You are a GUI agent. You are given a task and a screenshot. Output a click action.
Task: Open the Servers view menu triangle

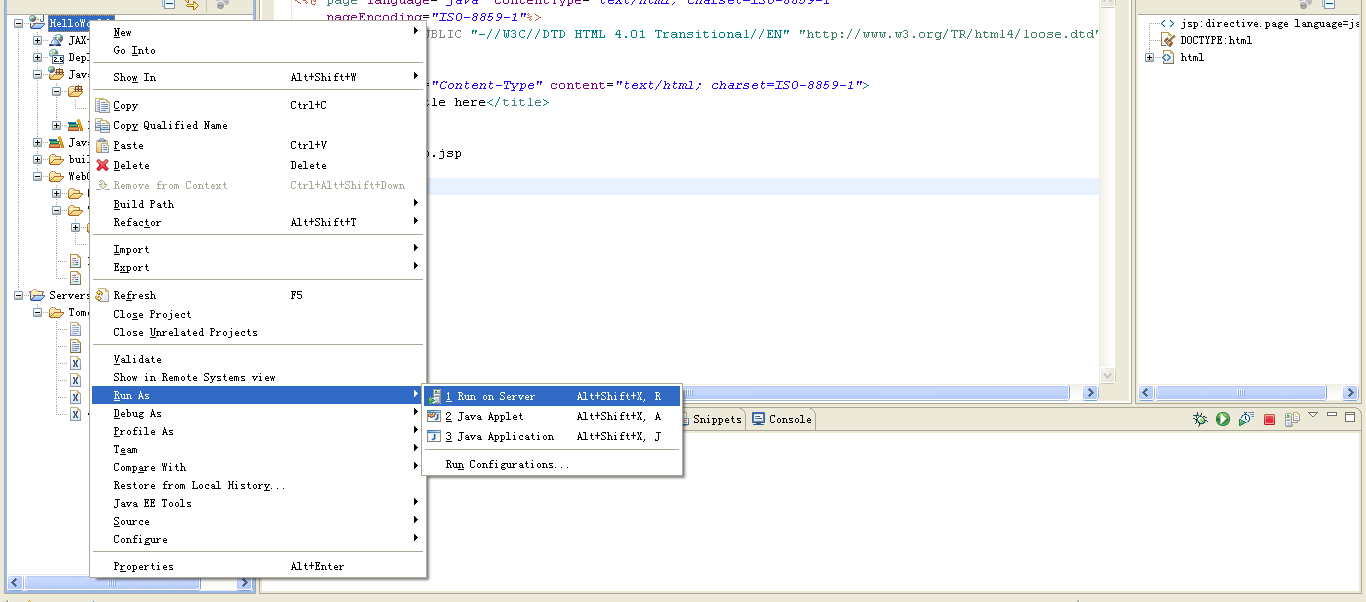click(1313, 415)
